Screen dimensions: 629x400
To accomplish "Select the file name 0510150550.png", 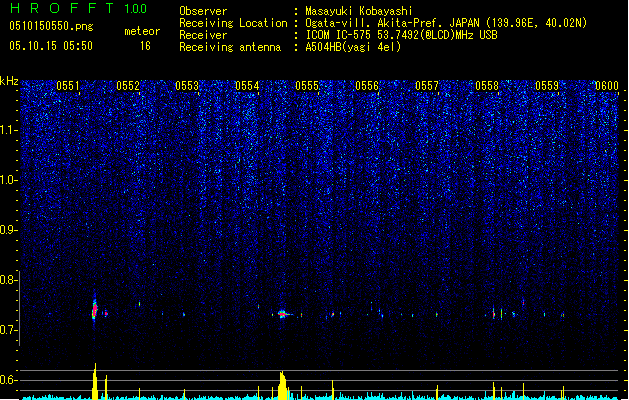I will click(x=51, y=26).
